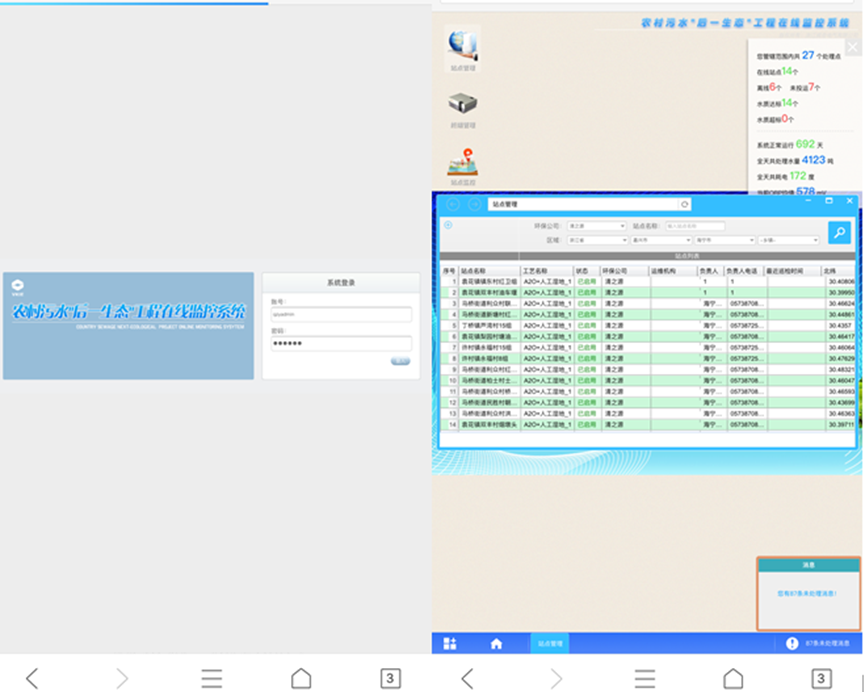865x692 pixels.
Task: Click the home icon in blue taskbar
Action: [496, 644]
